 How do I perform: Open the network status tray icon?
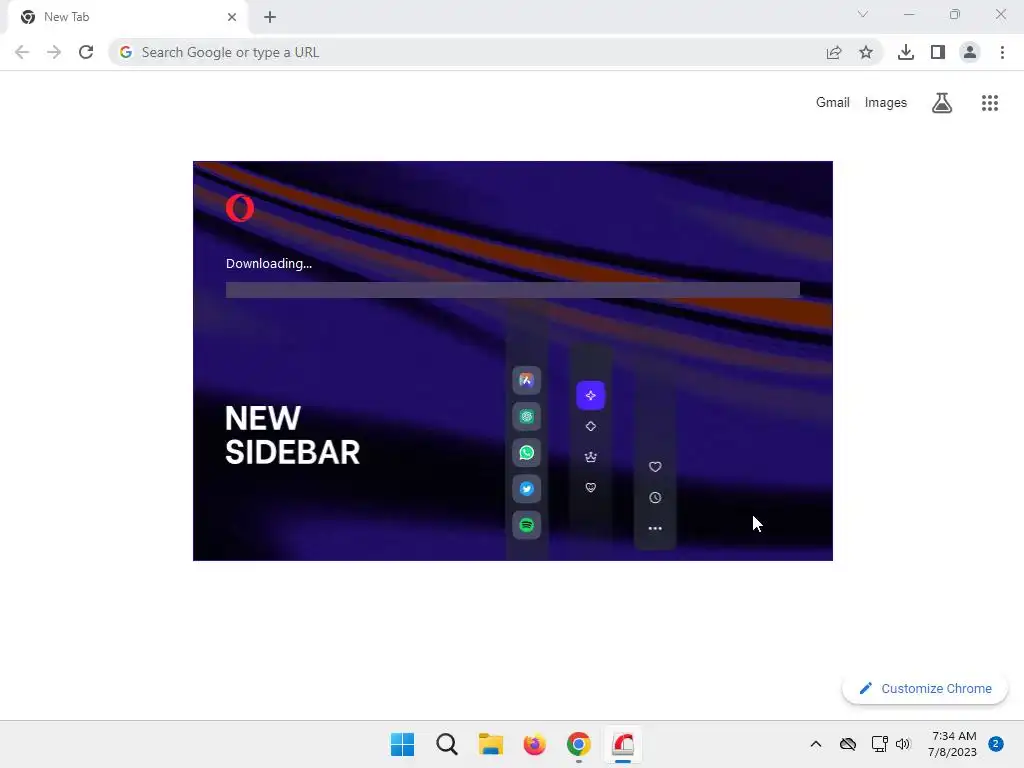(879, 744)
